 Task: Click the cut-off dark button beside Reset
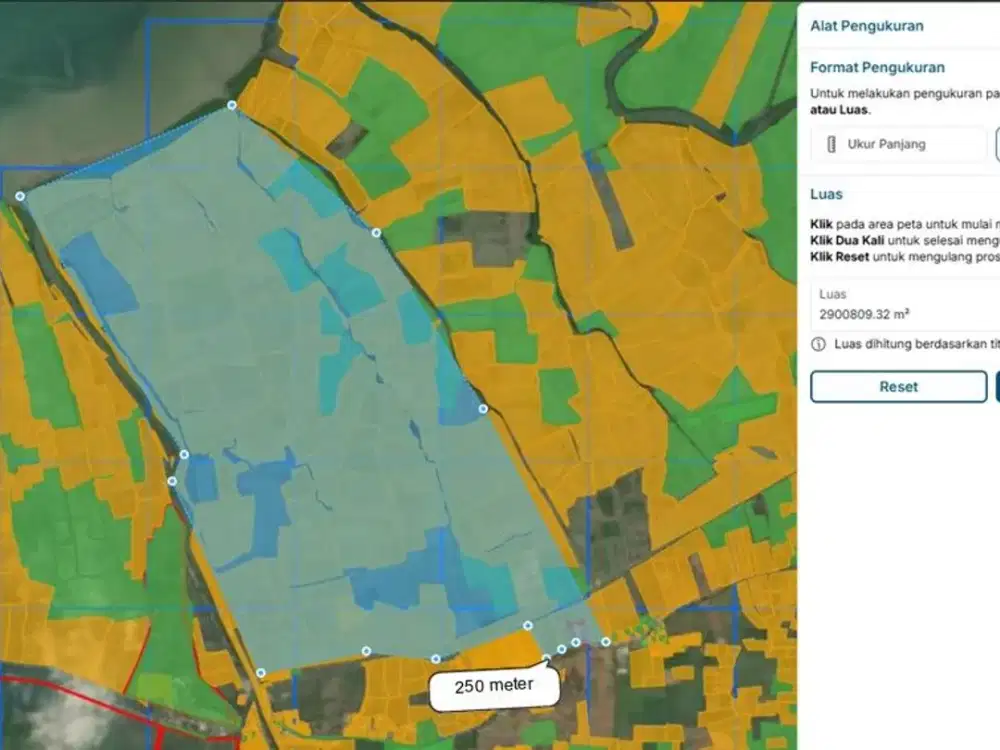(x=998, y=386)
